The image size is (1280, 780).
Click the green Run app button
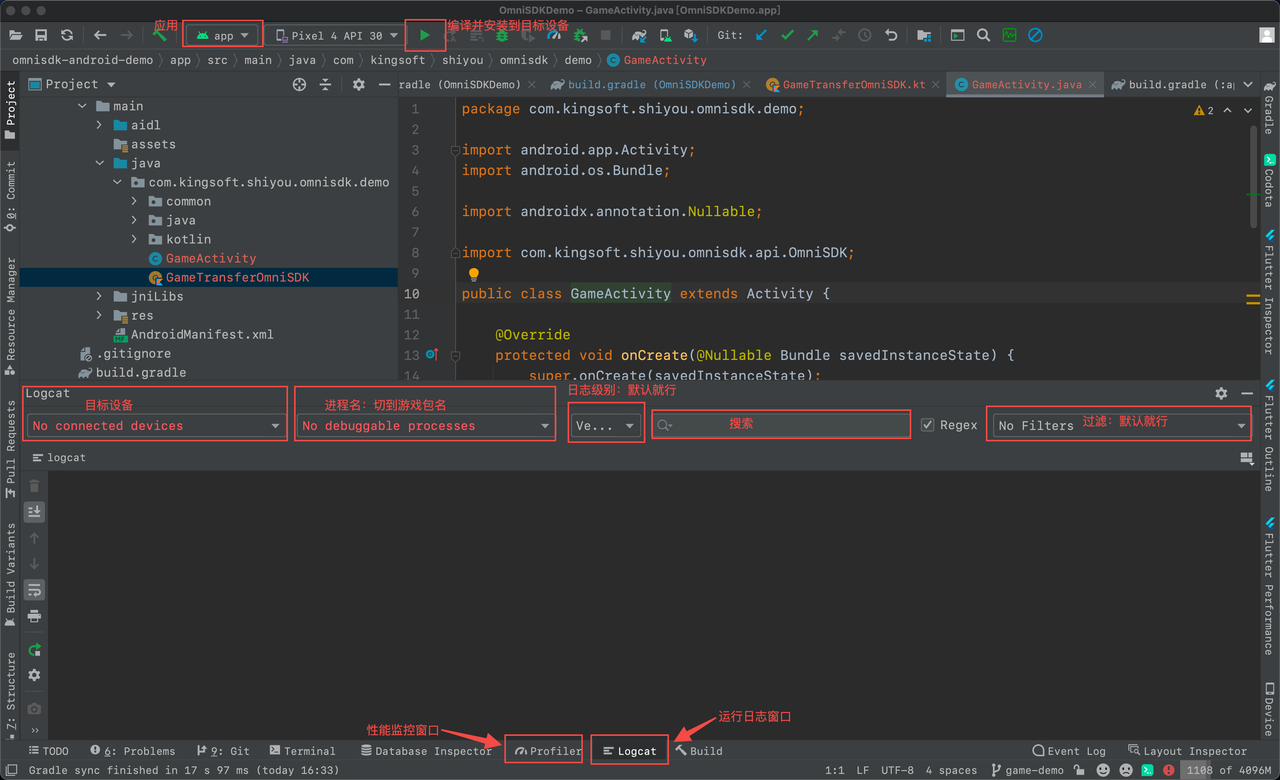pos(425,35)
